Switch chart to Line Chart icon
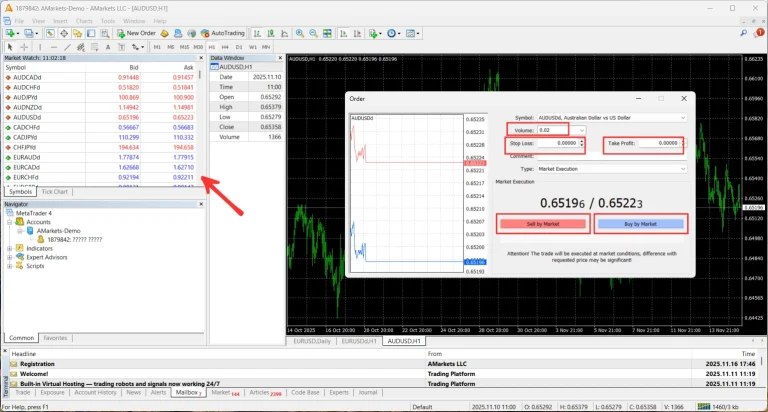Image resolution: width=768 pixels, height=412 pixels. coord(284,33)
